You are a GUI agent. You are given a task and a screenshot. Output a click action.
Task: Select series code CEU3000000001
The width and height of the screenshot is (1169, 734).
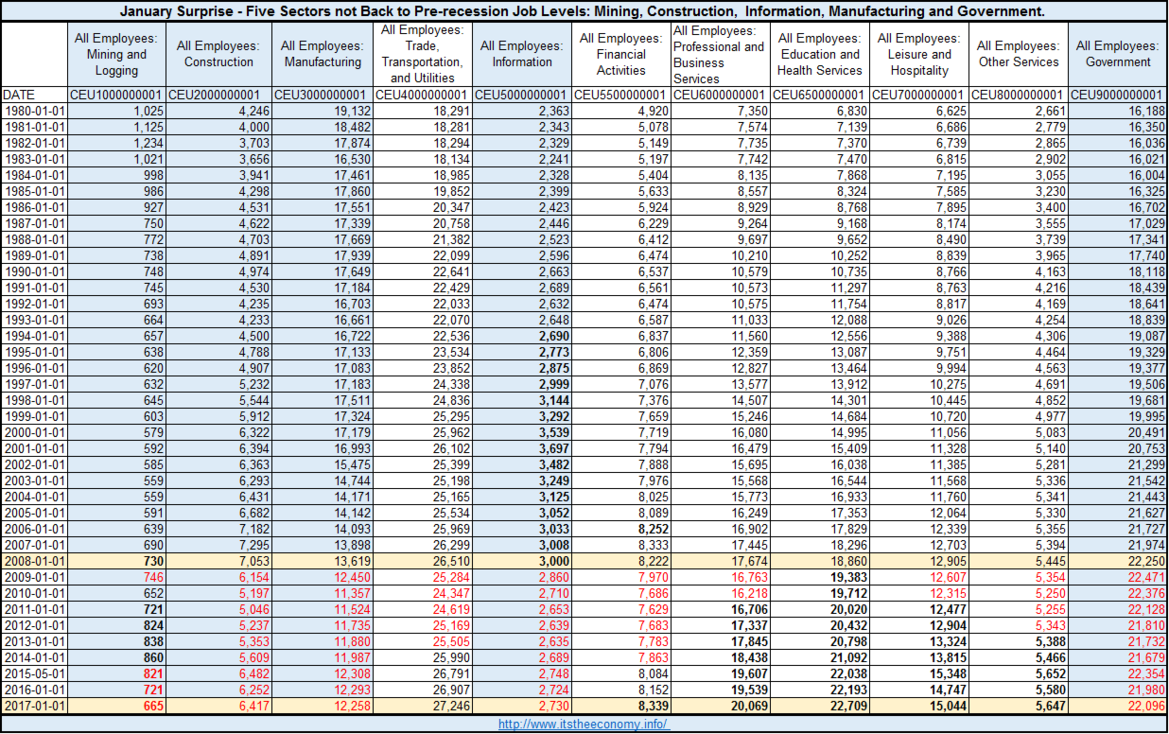coord(322,95)
